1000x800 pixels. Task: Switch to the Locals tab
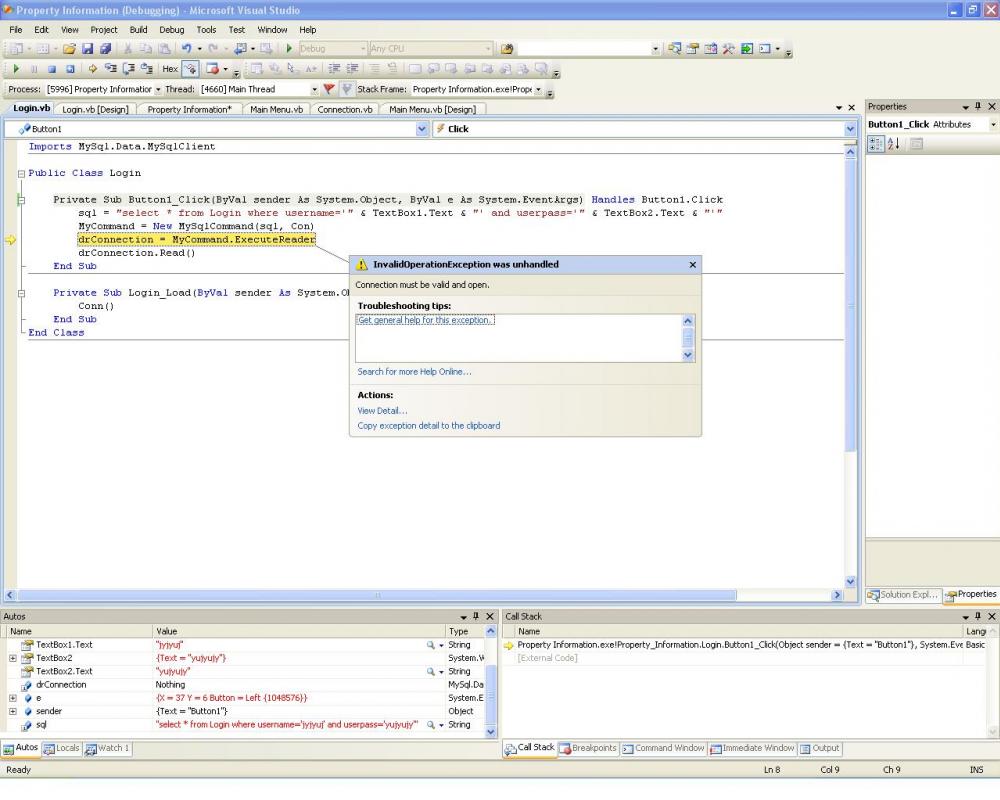click(62, 748)
